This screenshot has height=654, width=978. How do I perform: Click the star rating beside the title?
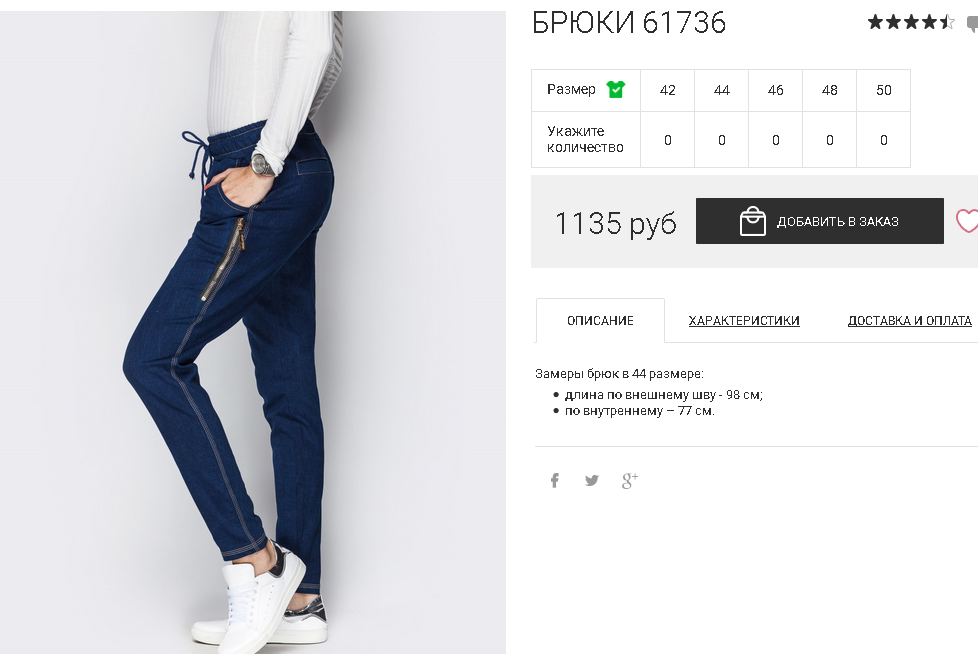(911, 22)
